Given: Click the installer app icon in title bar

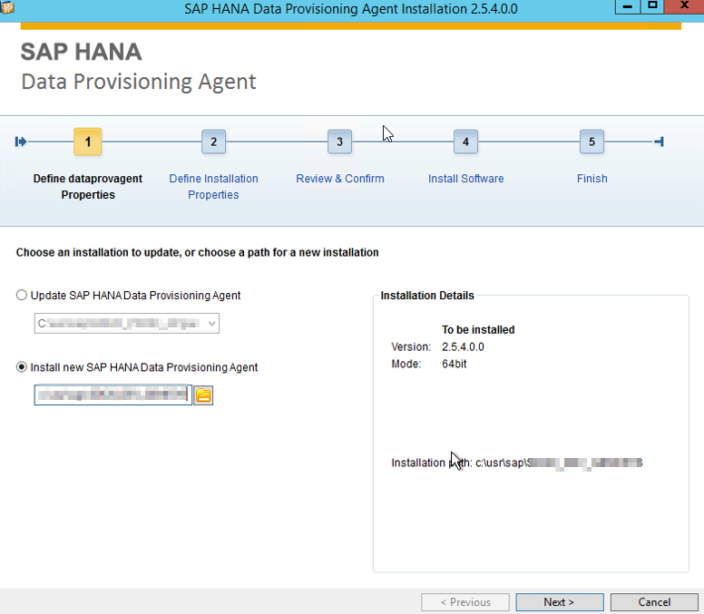Looking at the screenshot, I should pyautogui.click(x=7, y=7).
